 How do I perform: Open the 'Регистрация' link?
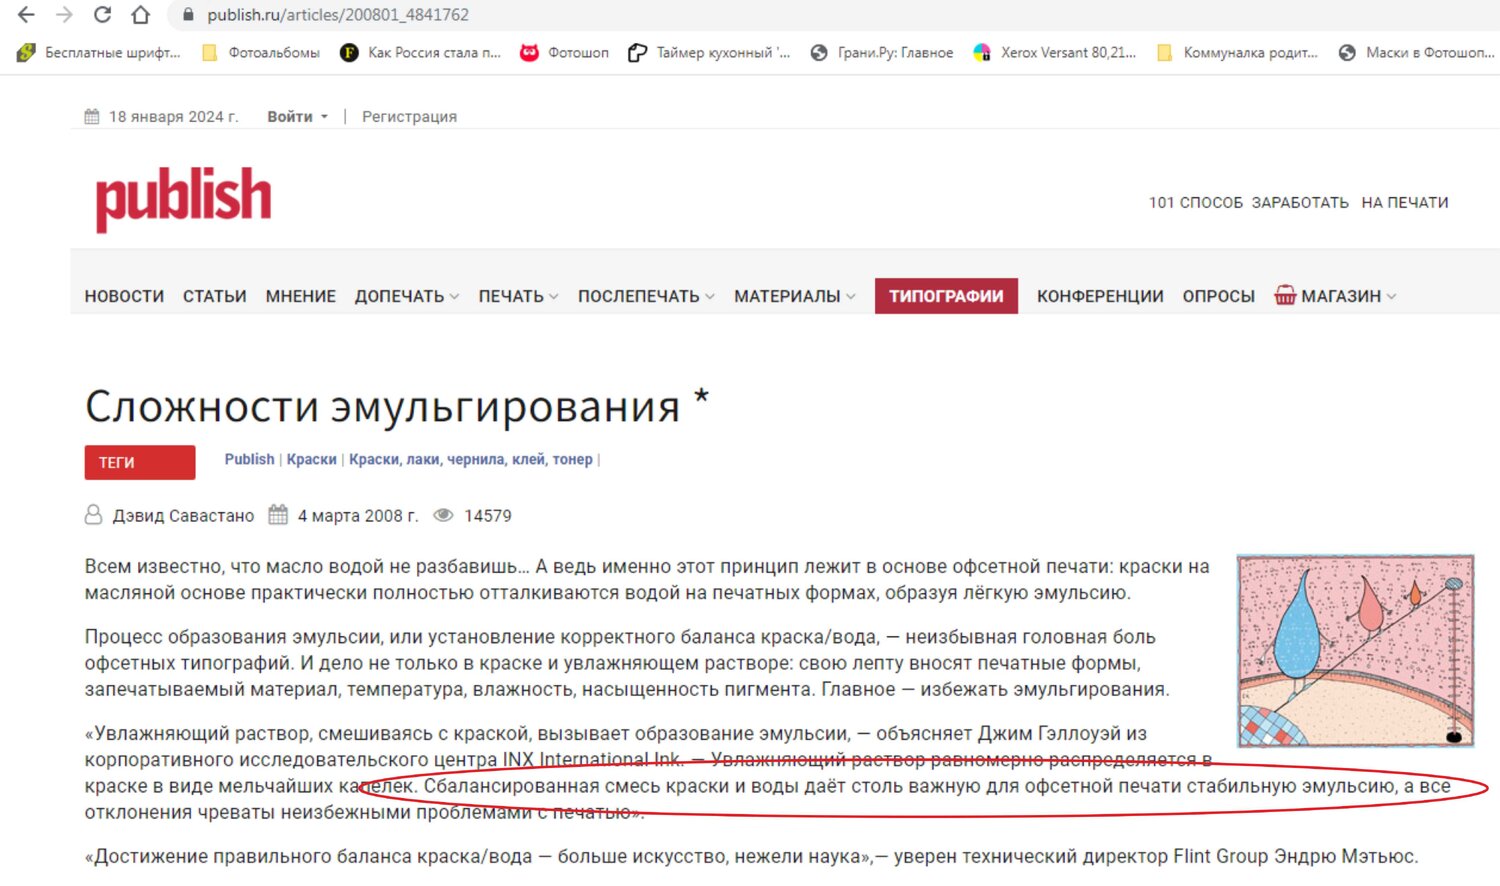(409, 117)
